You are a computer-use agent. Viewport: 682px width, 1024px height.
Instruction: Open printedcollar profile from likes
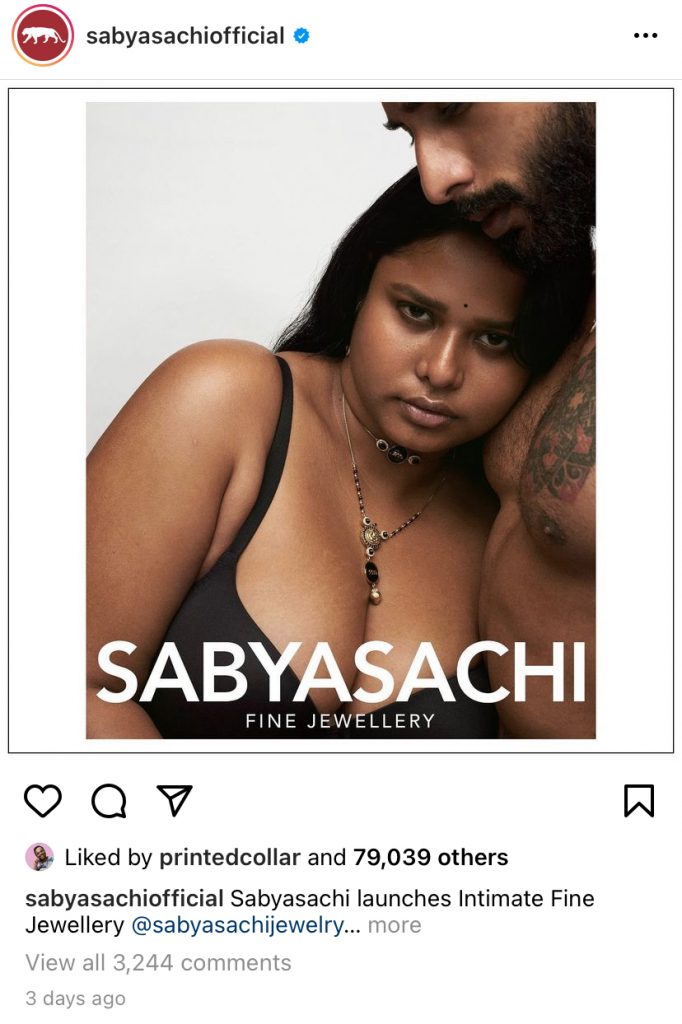click(230, 857)
